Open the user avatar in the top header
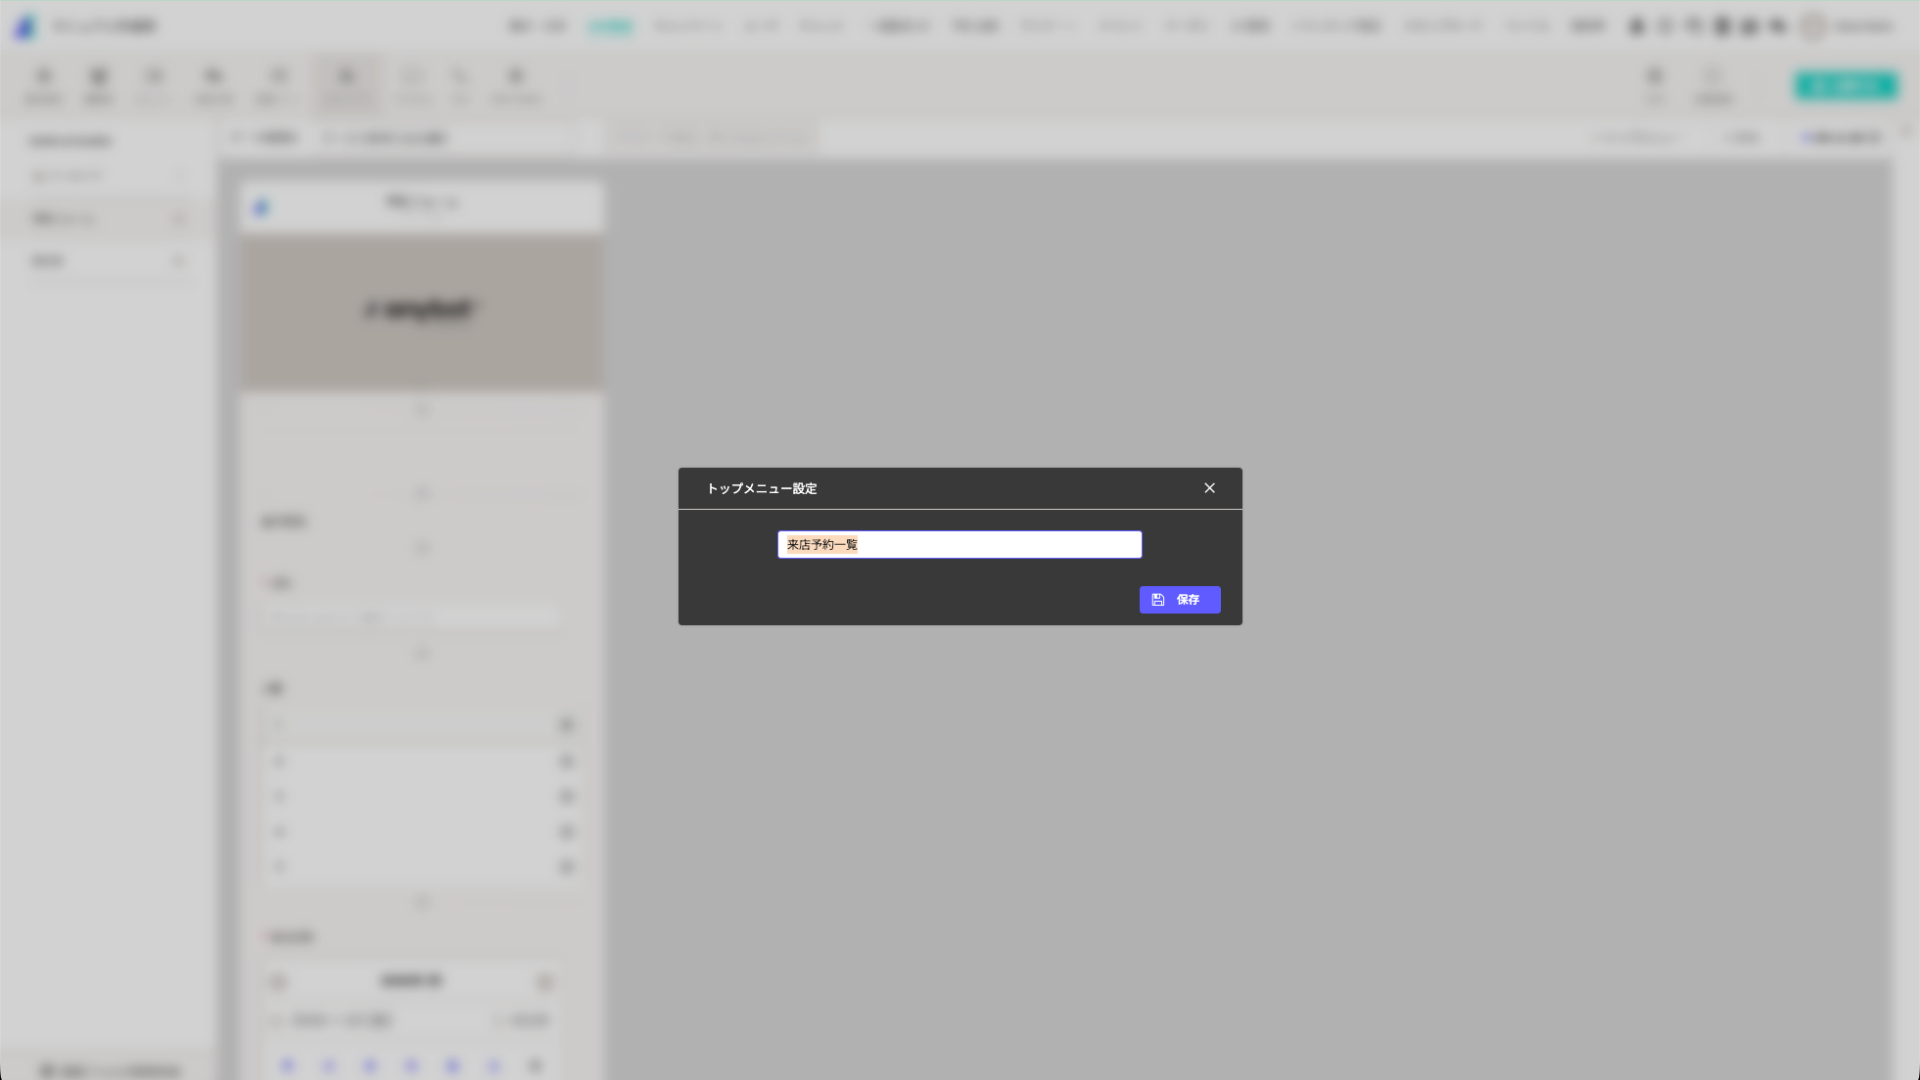This screenshot has width=1920, height=1080. (x=1812, y=27)
